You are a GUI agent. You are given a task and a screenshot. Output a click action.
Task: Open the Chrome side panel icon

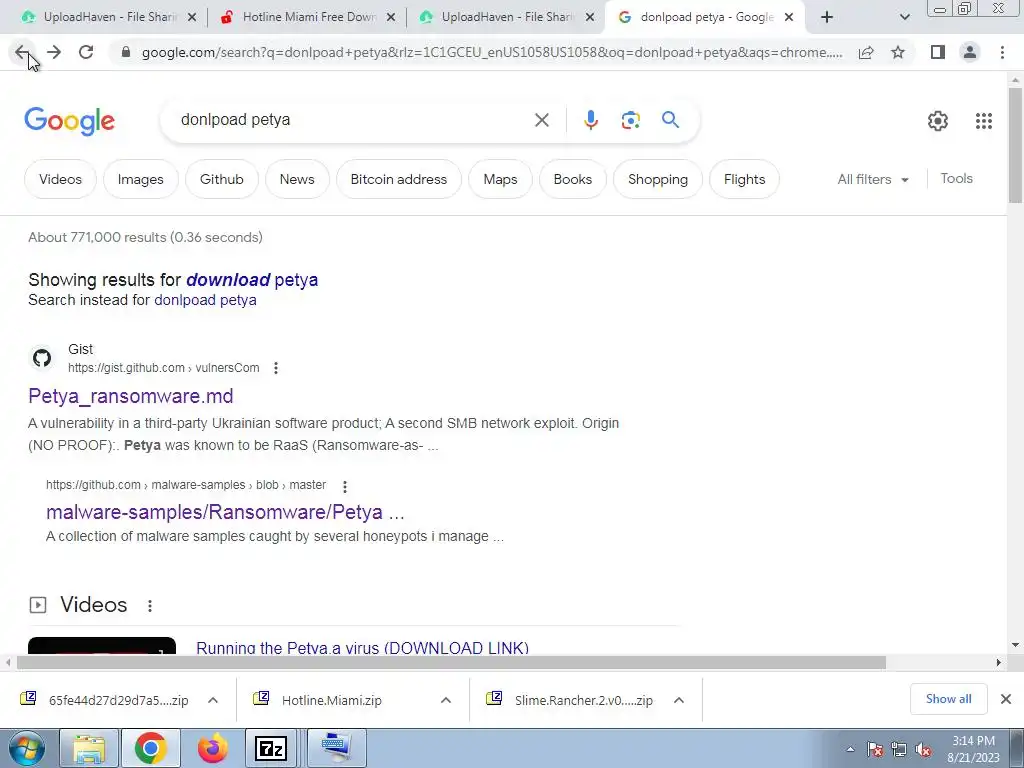tap(938, 52)
